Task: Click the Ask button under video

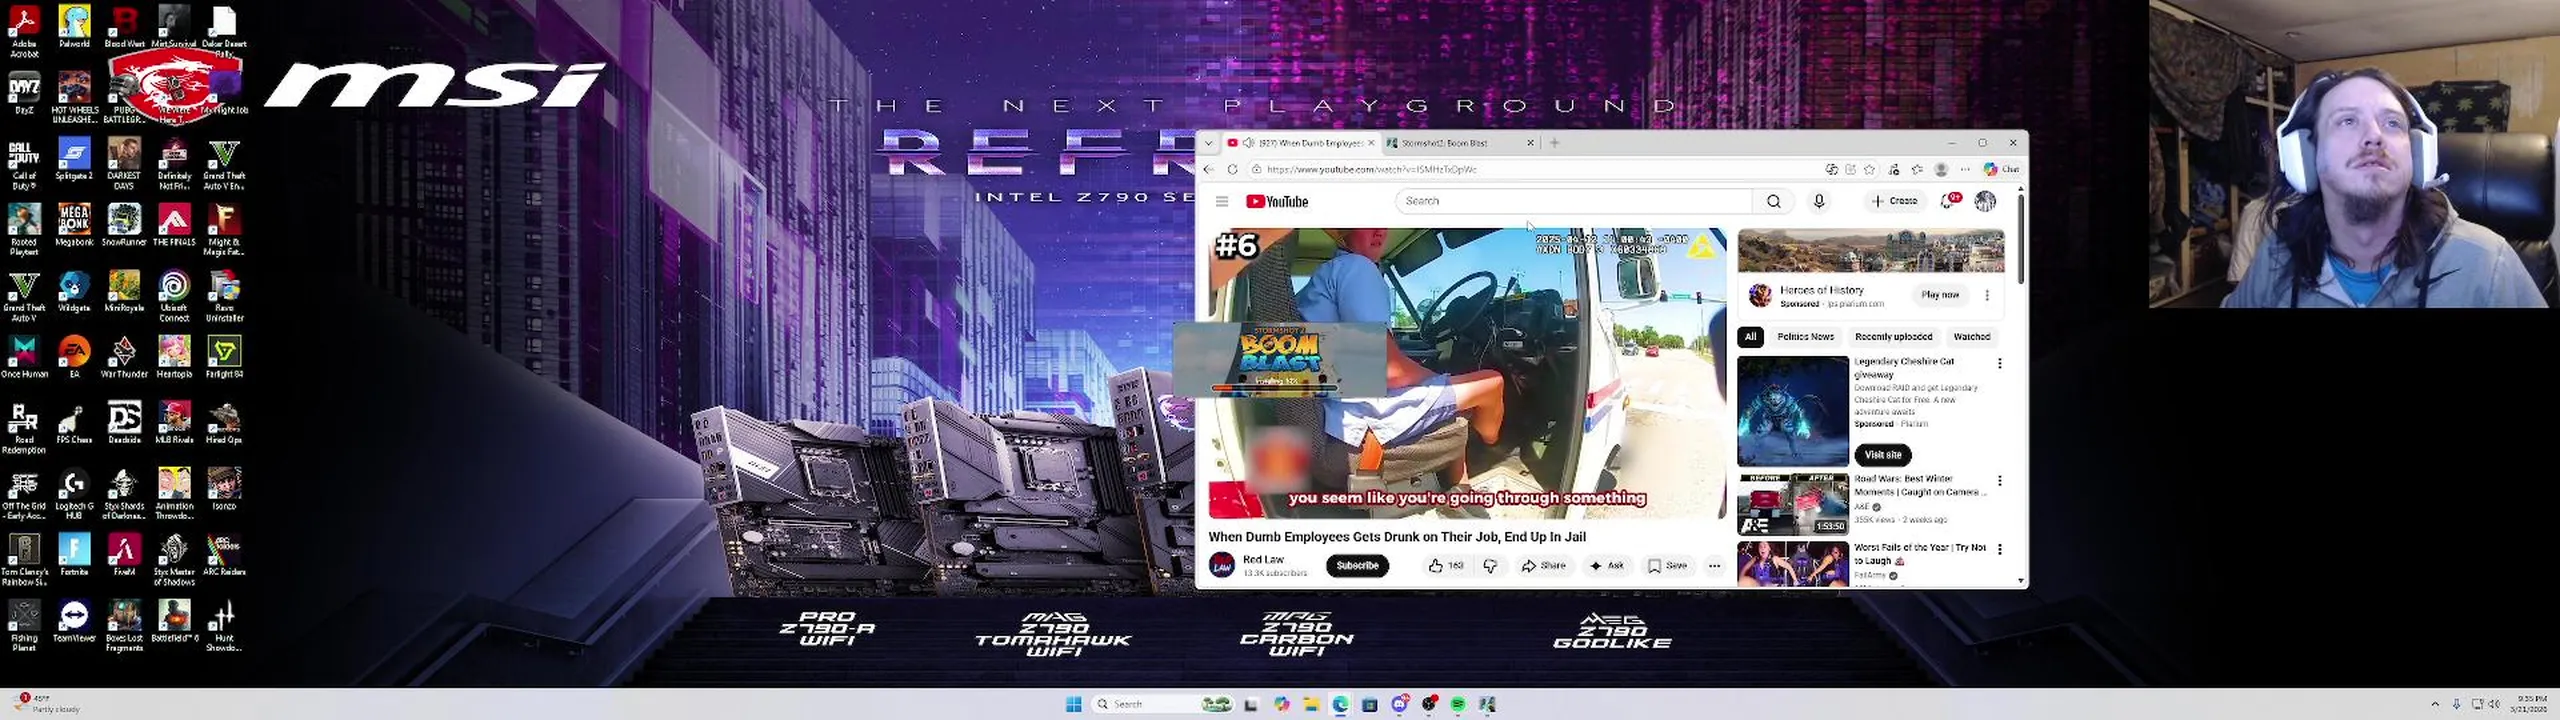Action: [1606, 566]
